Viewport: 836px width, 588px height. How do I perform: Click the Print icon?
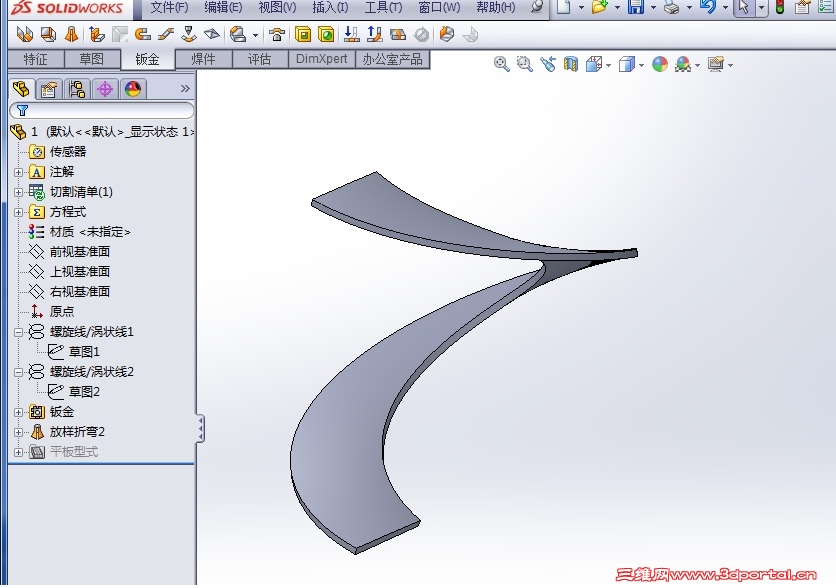tap(672, 7)
